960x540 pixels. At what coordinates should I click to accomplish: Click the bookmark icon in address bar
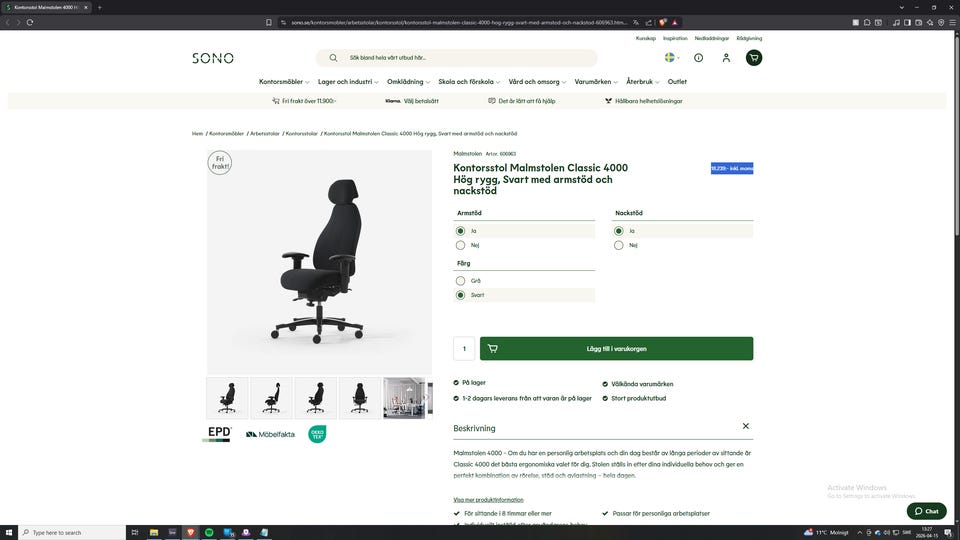269,22
